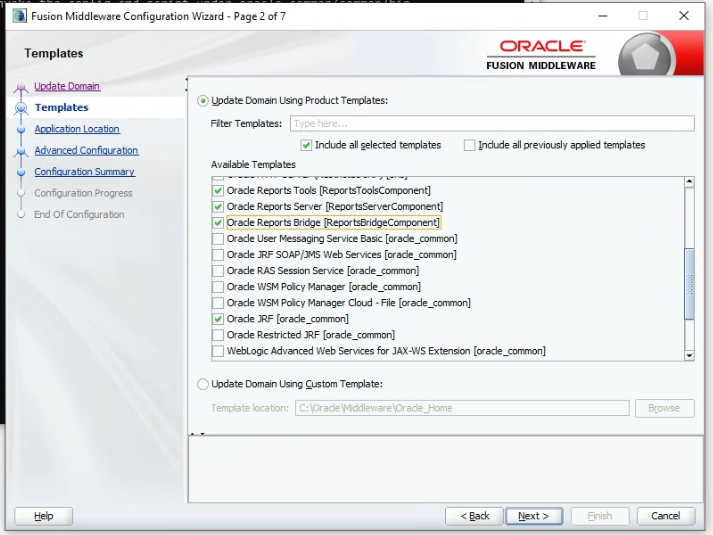This screenshot has height=535, width=713.
Task: Minimize the configuration wizard window
Action: tap(603, 16)
